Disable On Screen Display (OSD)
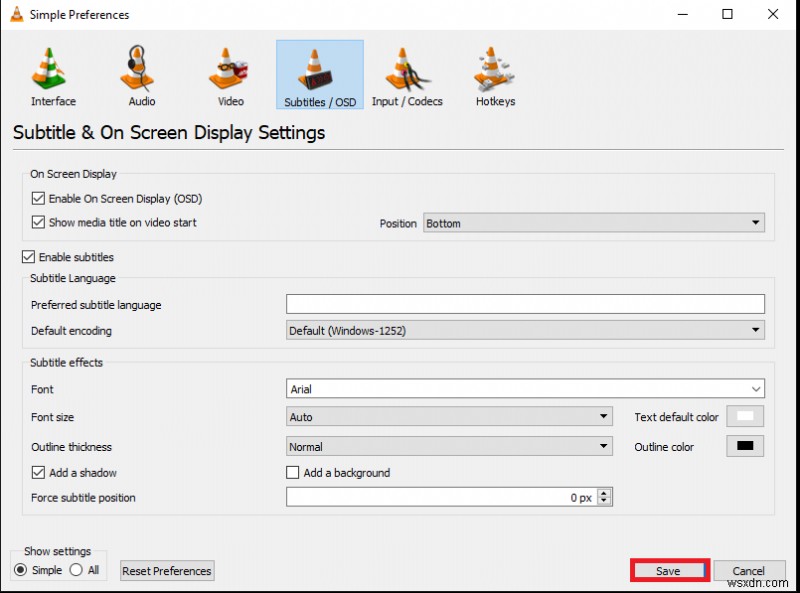 (x=37, y=198)
